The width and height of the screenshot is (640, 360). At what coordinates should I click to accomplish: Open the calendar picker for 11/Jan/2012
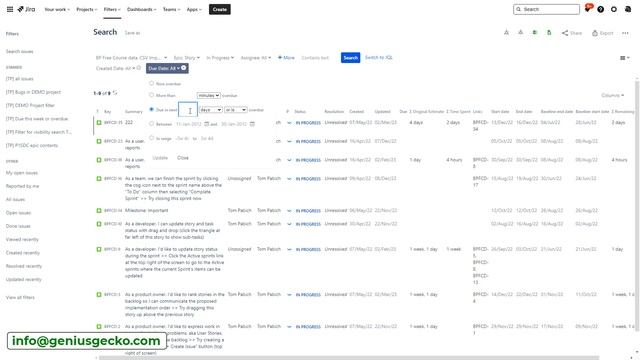point(207,124)
